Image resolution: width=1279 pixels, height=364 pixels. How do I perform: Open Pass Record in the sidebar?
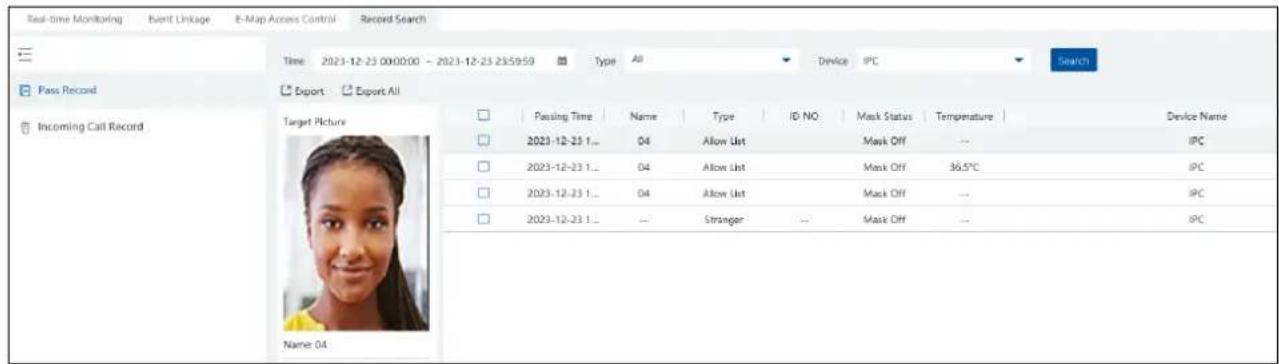click(x=68, y=90)
